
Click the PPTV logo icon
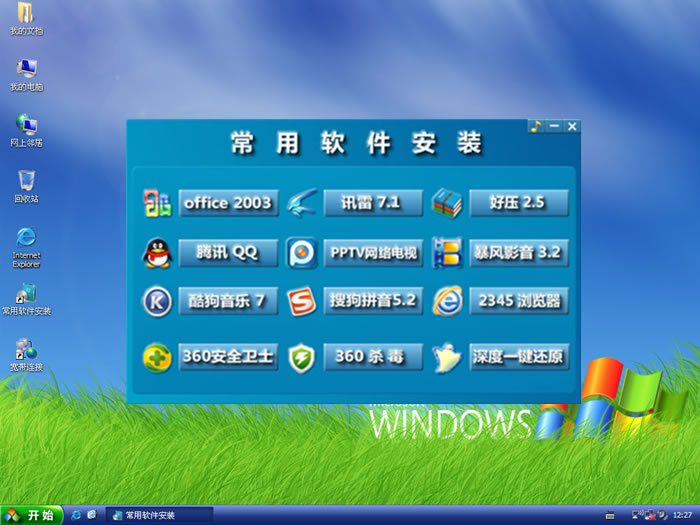(302, 253)
